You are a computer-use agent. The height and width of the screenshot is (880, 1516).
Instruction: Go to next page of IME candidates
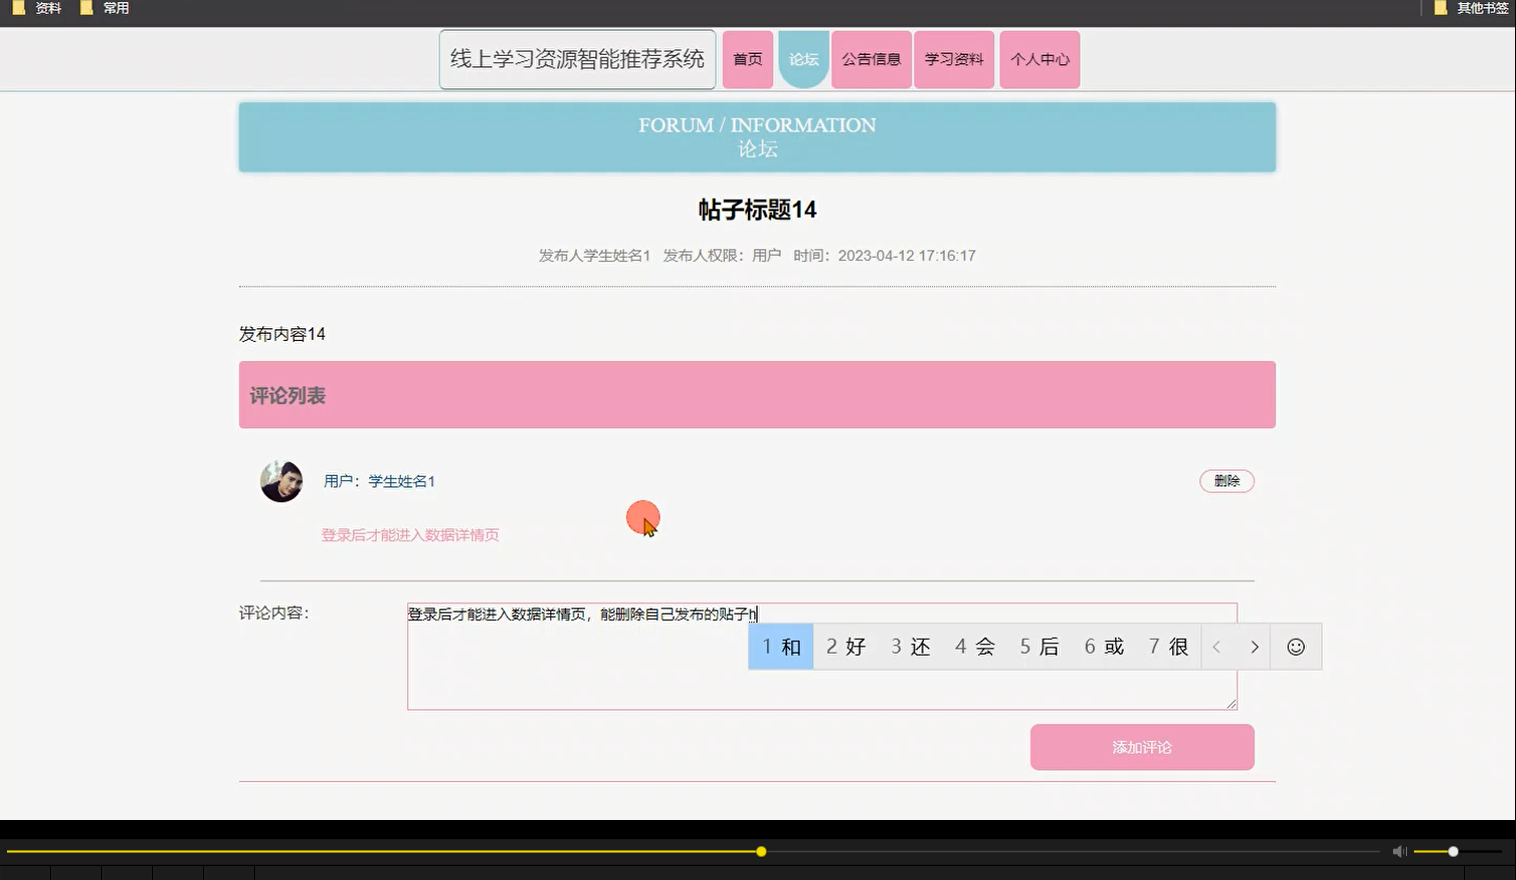tap(1253, 646)
